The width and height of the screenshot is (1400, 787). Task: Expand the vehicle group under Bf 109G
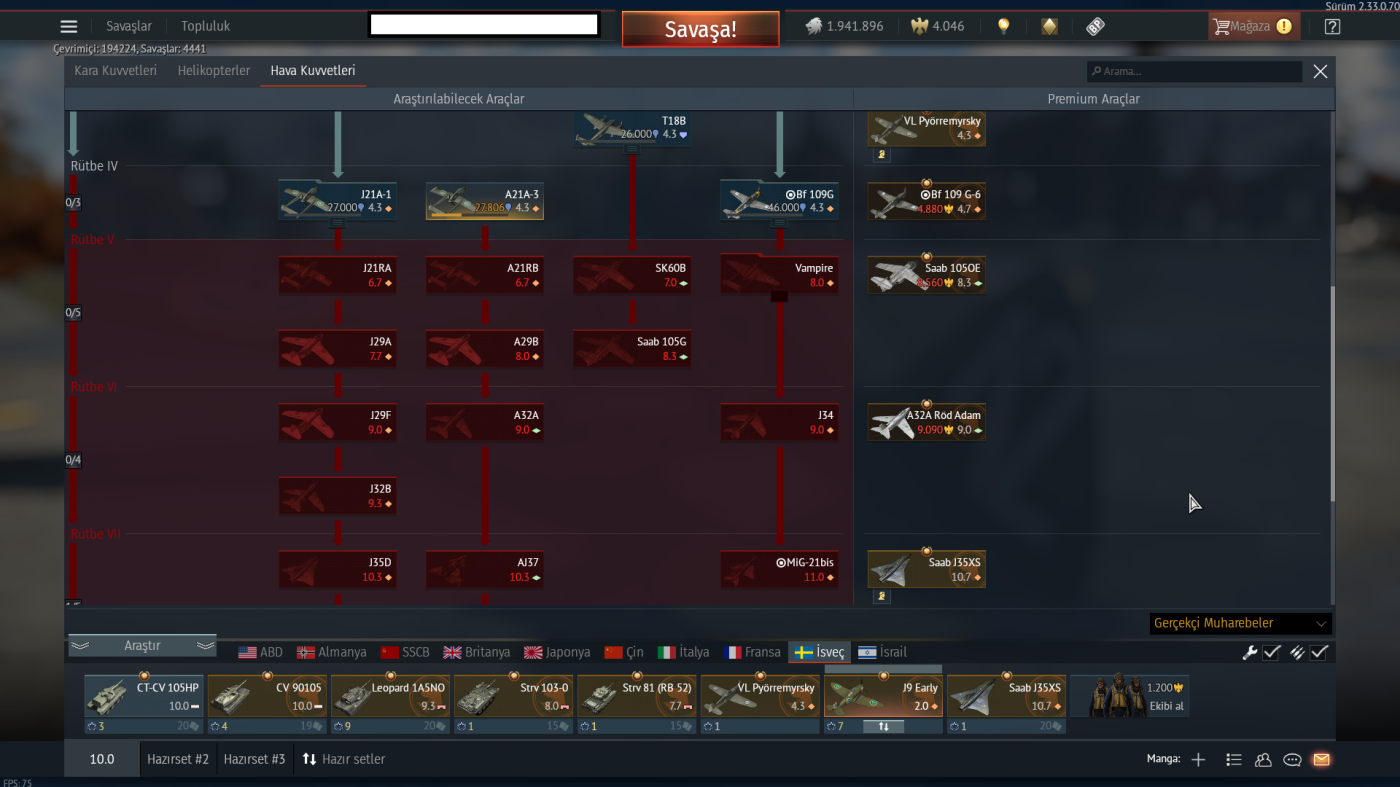(779, 224)
